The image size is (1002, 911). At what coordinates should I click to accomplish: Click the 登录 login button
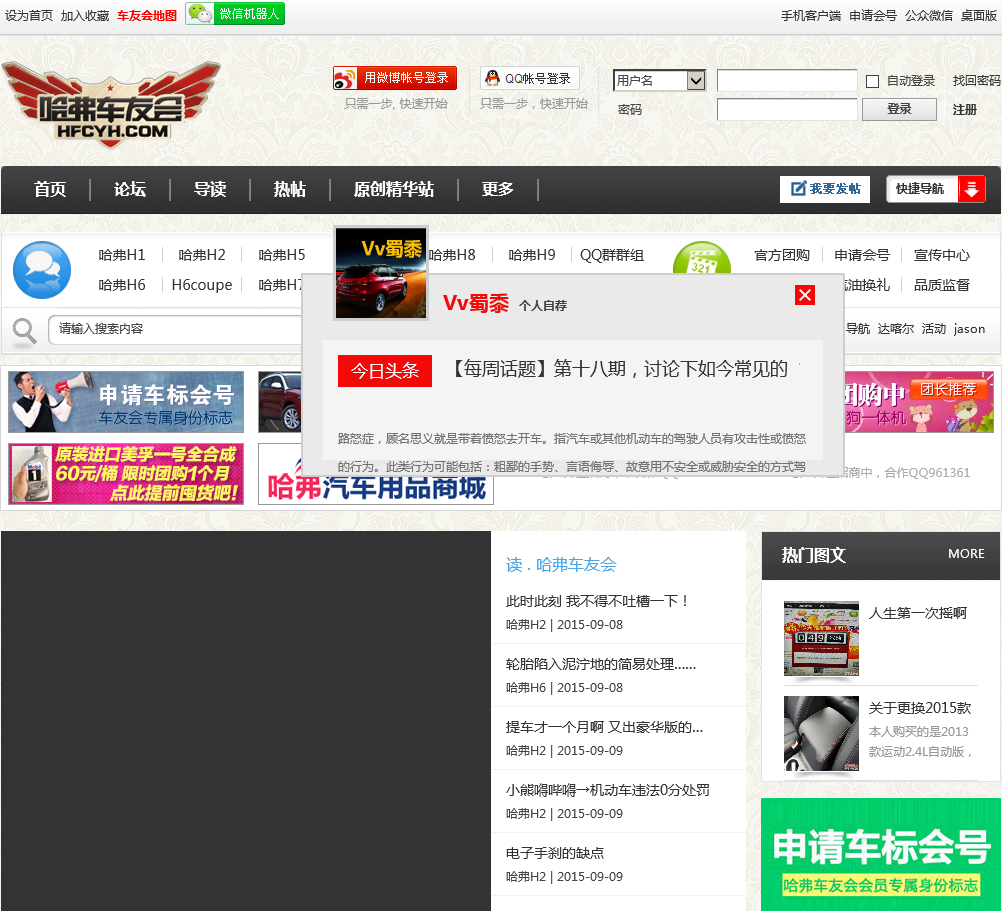(899, 109)
